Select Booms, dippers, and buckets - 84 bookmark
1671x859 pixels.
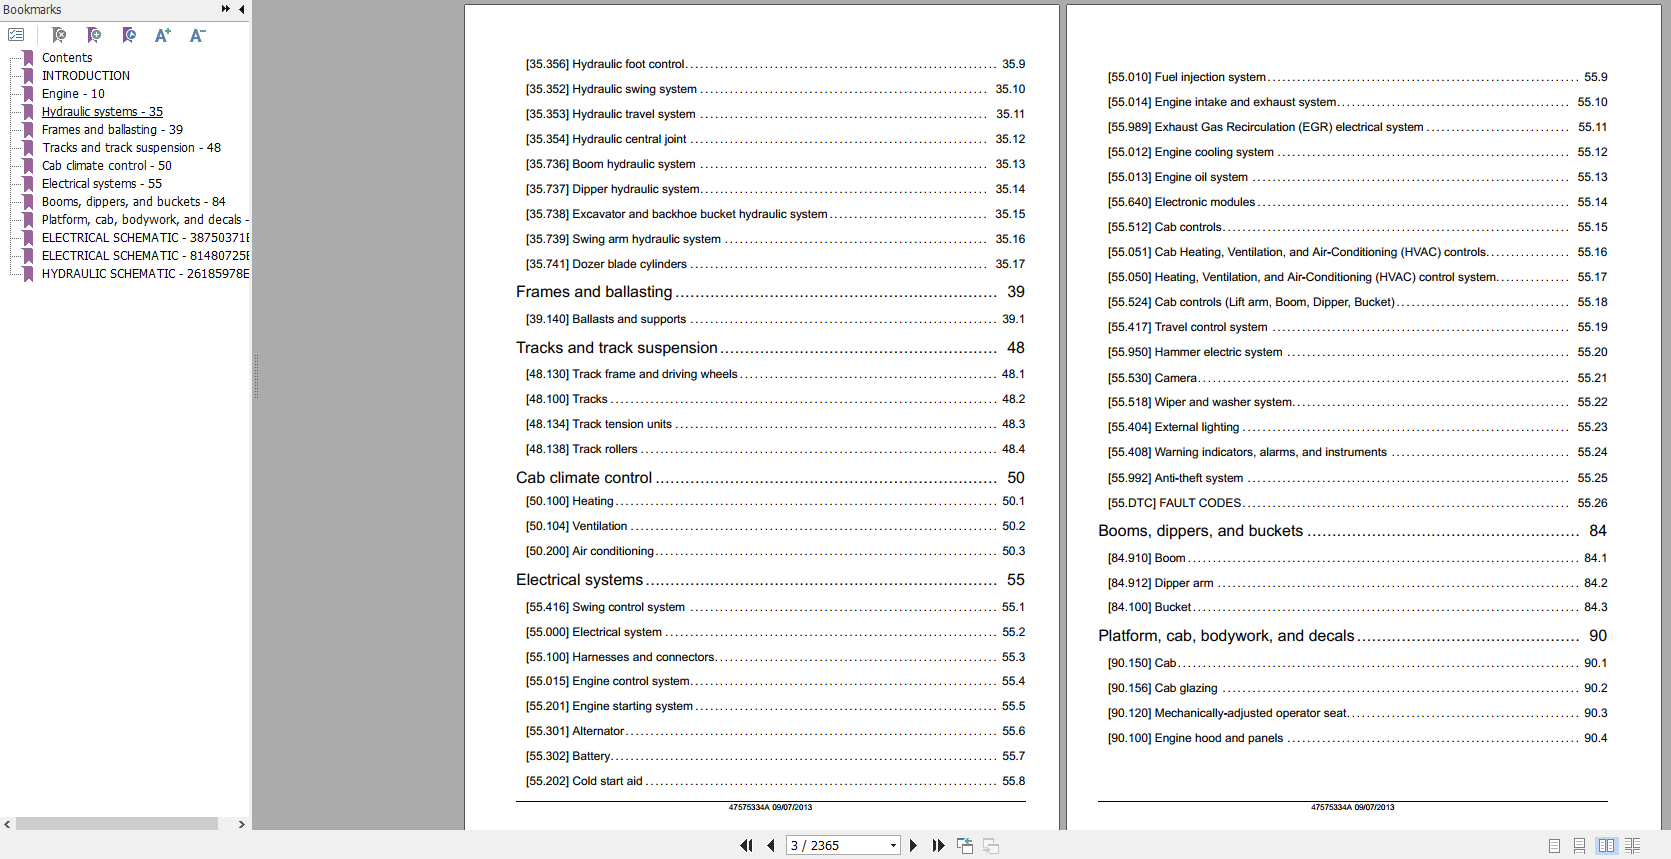(134, 202)
